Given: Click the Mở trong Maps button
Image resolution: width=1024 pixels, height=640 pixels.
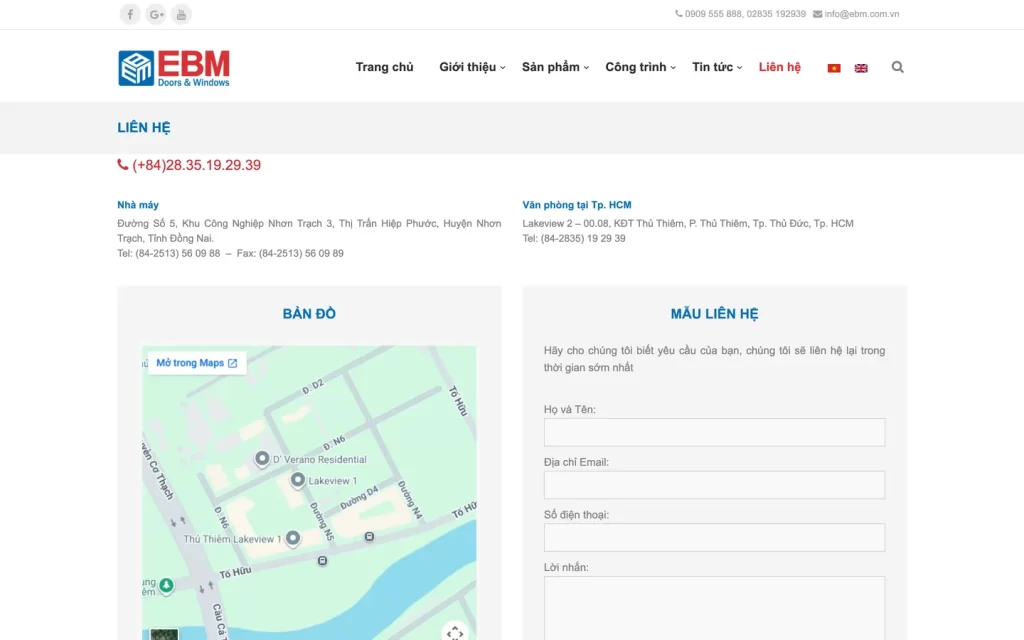Looking at the screenshot, I should pyautogui.click(x=197, y=362).
